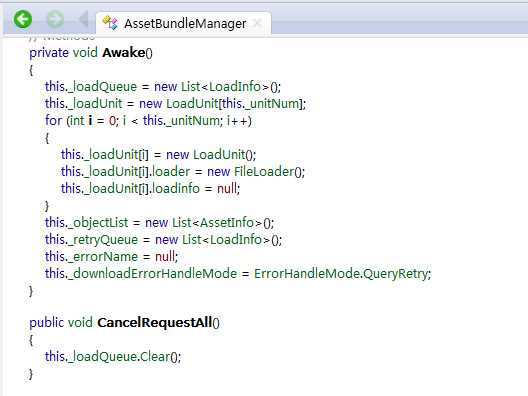
Task: Click the green Back navigation arrow
Action: 23,19
